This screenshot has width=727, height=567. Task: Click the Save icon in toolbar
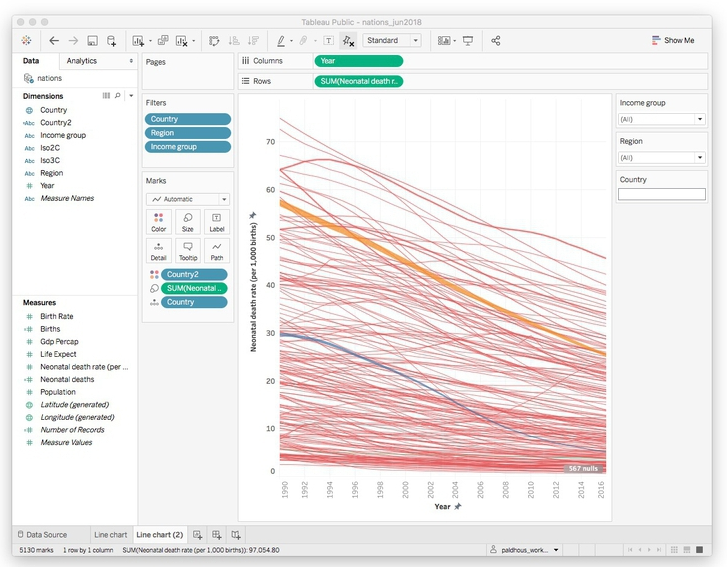(92, 41)
